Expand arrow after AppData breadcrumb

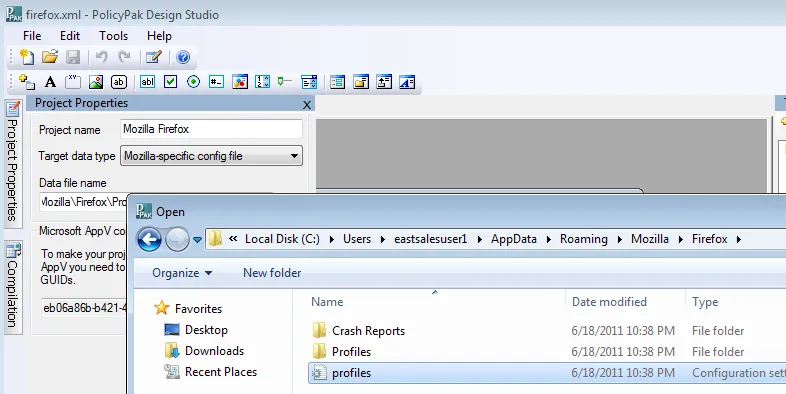(548, 240)
